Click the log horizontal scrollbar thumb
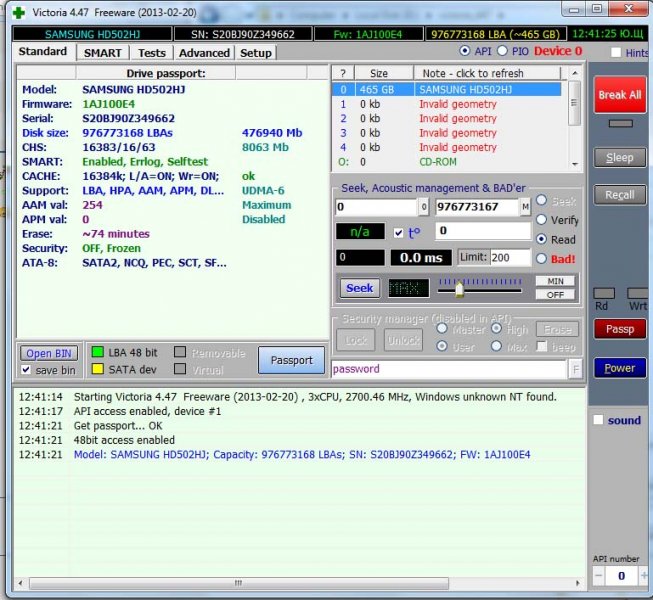The image size is (653, 600). pyautogui.click(x=239, y=583)
